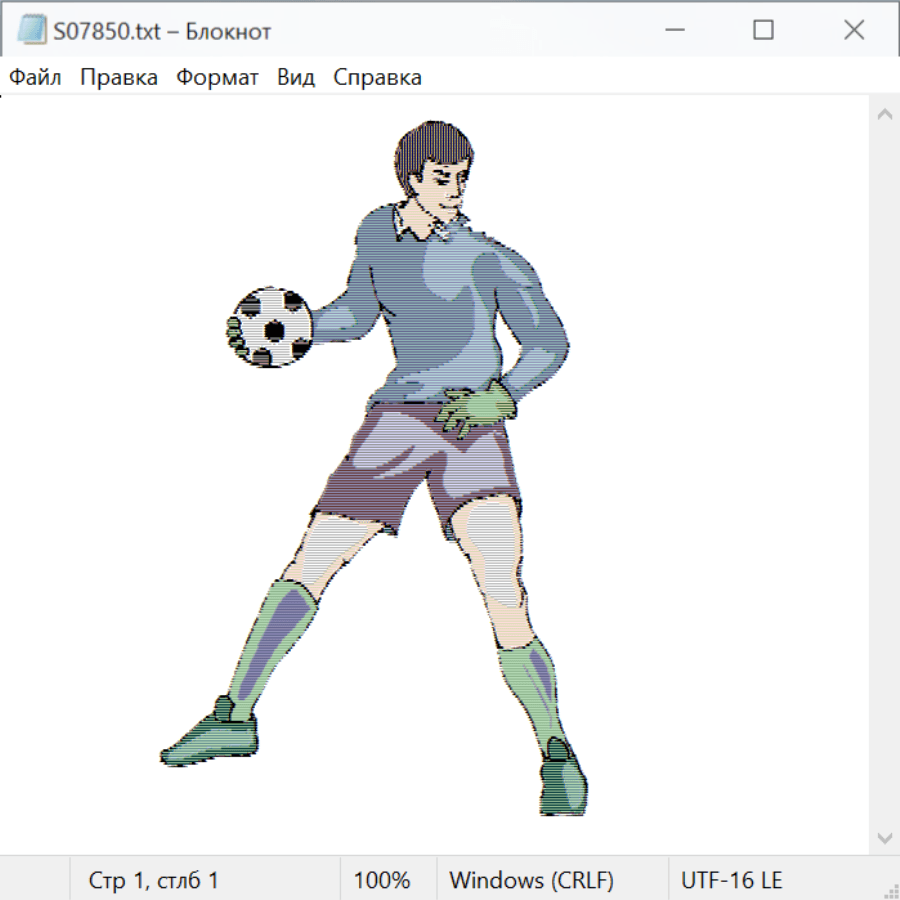Open the Справка menu
Viewport: 900px width, 900px height.
(377, 78)
